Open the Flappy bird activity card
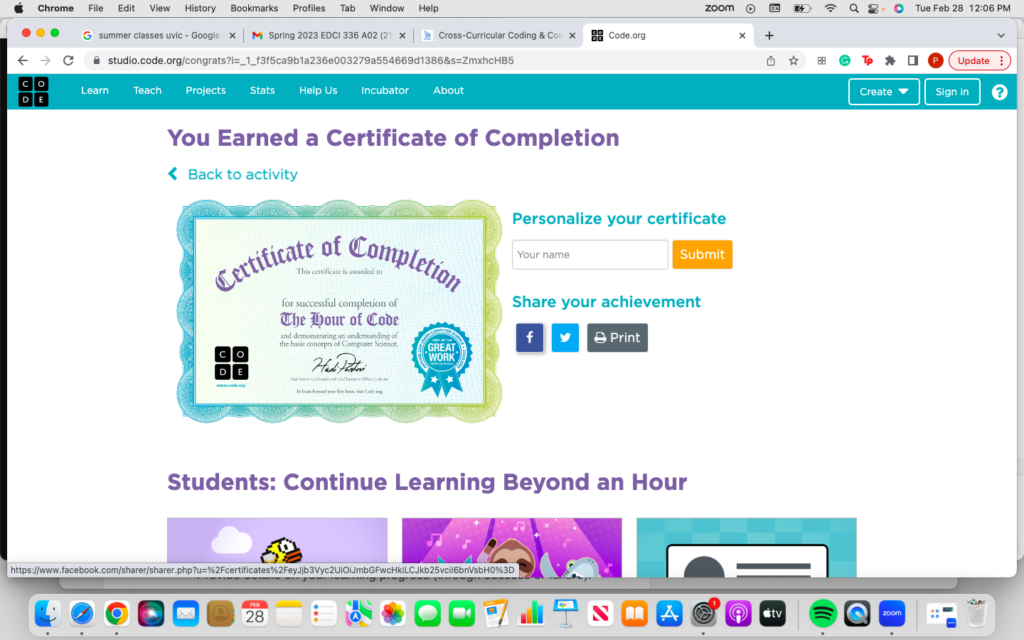The image size is (1024, 640). pyautogui.click(x=277, y=547)
